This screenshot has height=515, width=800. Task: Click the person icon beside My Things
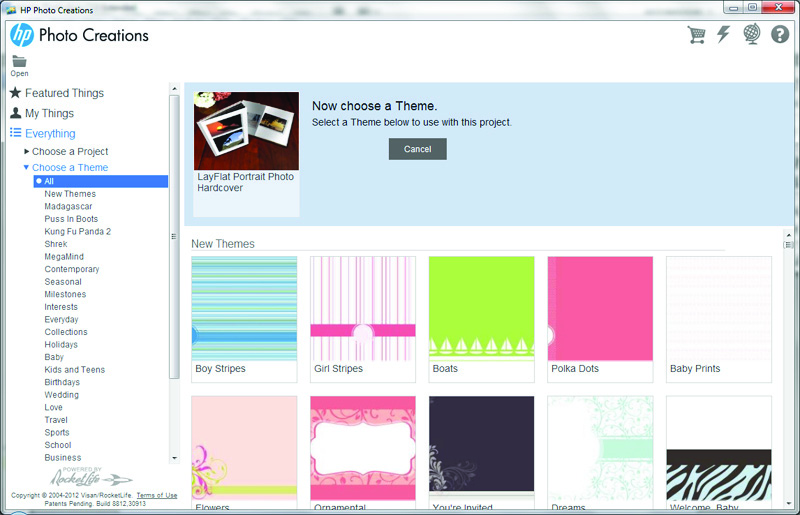click(16, 113)
